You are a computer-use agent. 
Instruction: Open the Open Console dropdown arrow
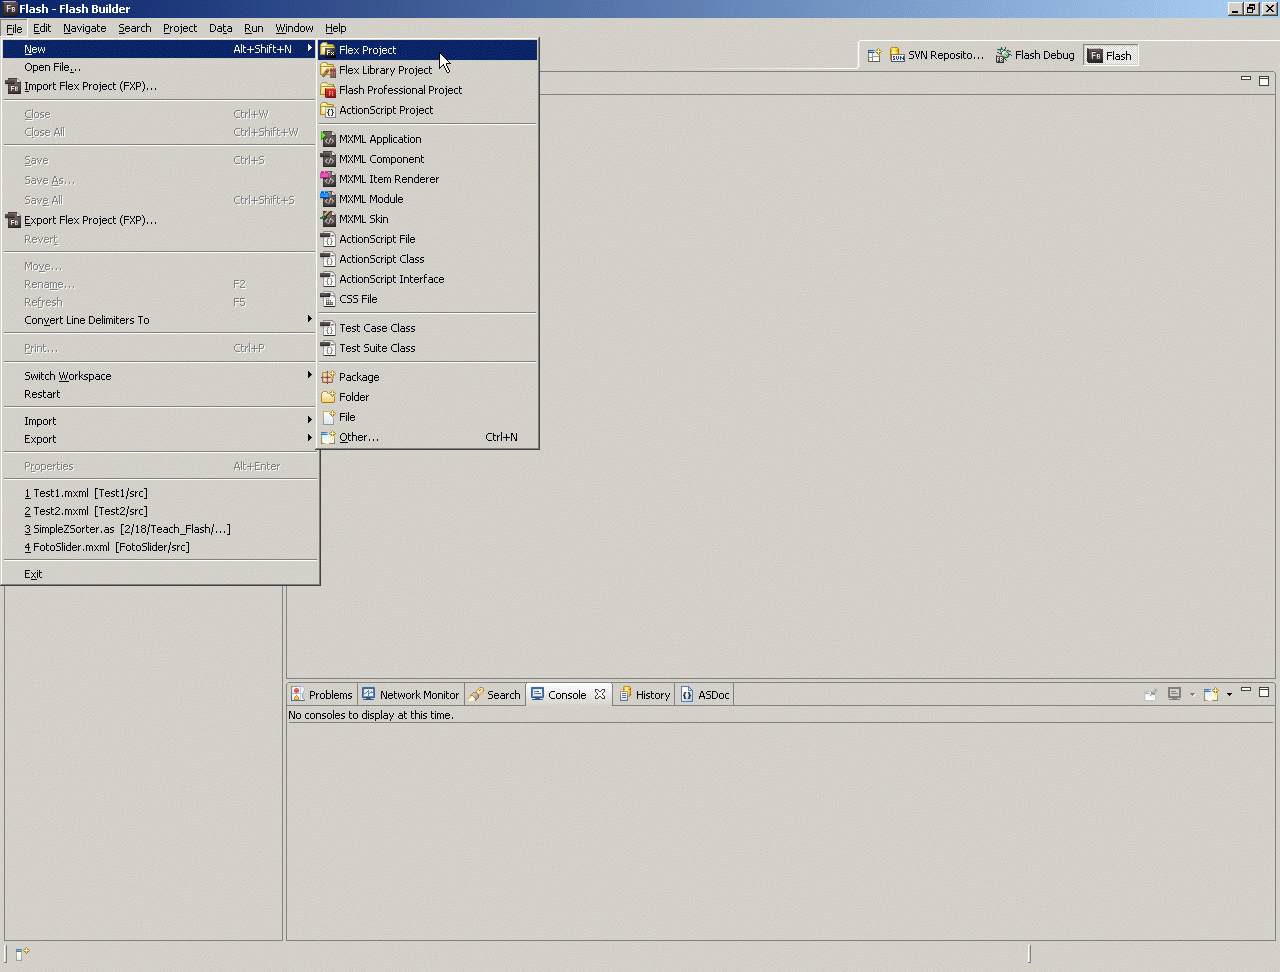coord(1229,695)
